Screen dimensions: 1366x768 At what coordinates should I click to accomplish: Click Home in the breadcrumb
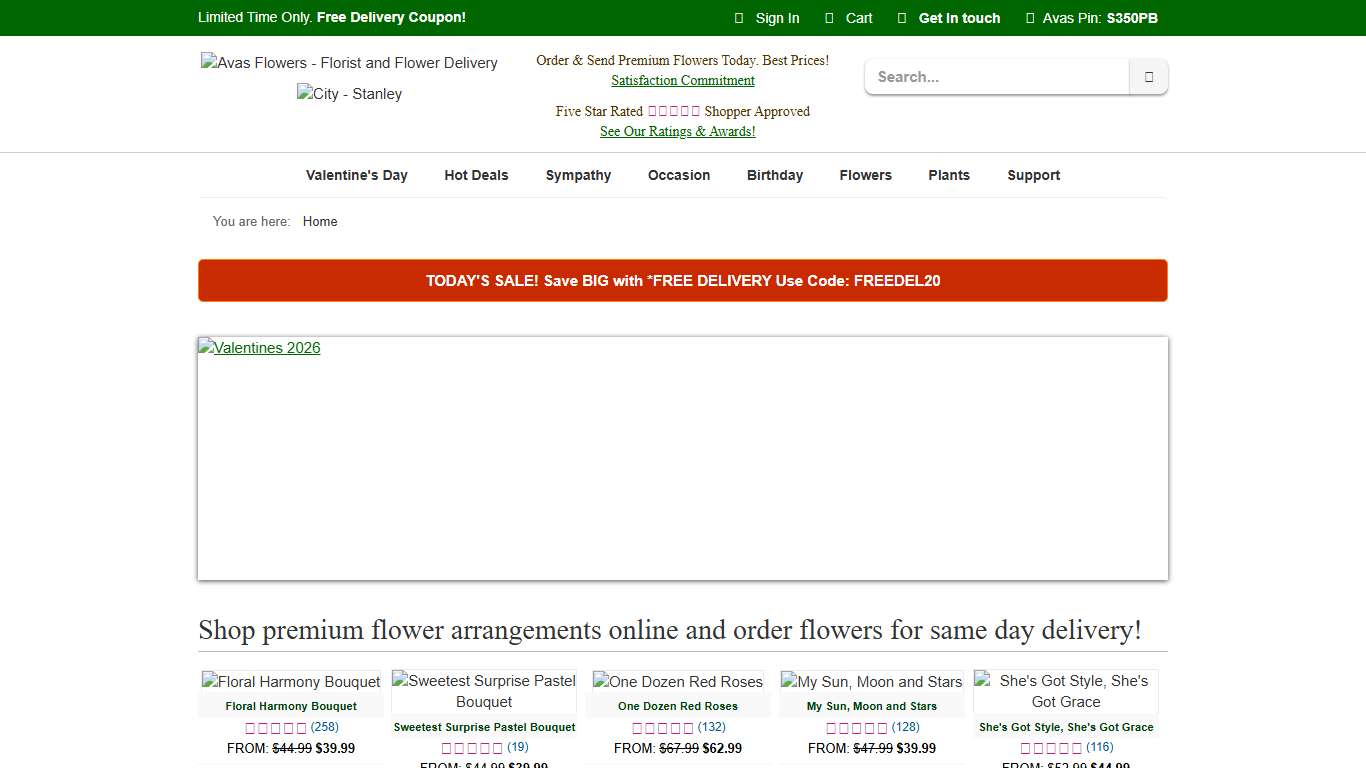click(320, 222)
